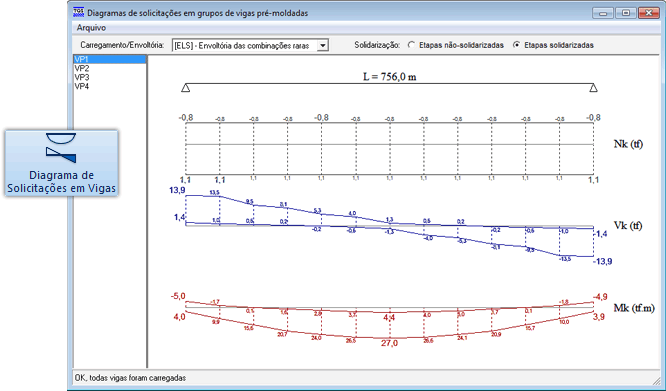Screen dimensions: 666x391
Task: Click the TQS application icon in title bar
Action: pyautogui.click(x=79, y=12)
